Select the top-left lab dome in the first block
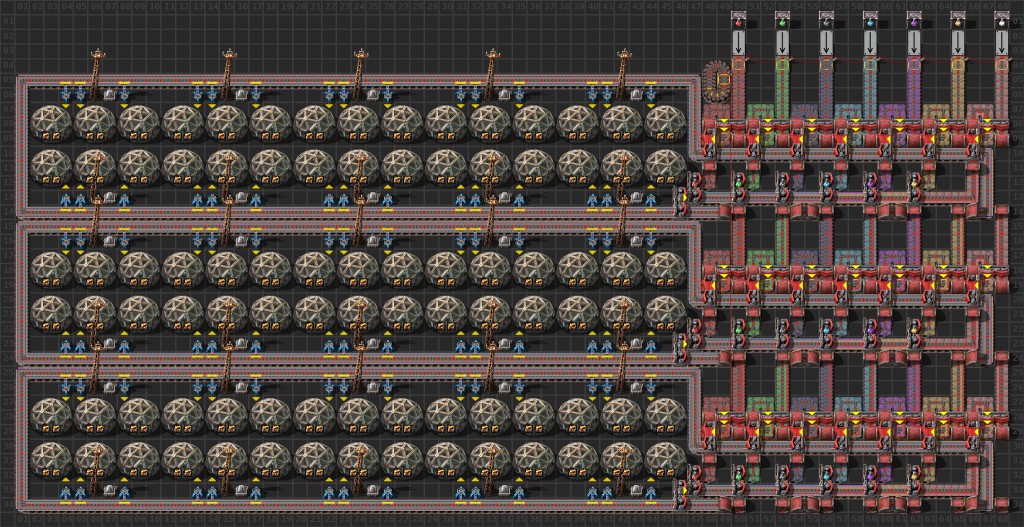Viewport: 1024px width, 527px height. (x=50, y=122)
